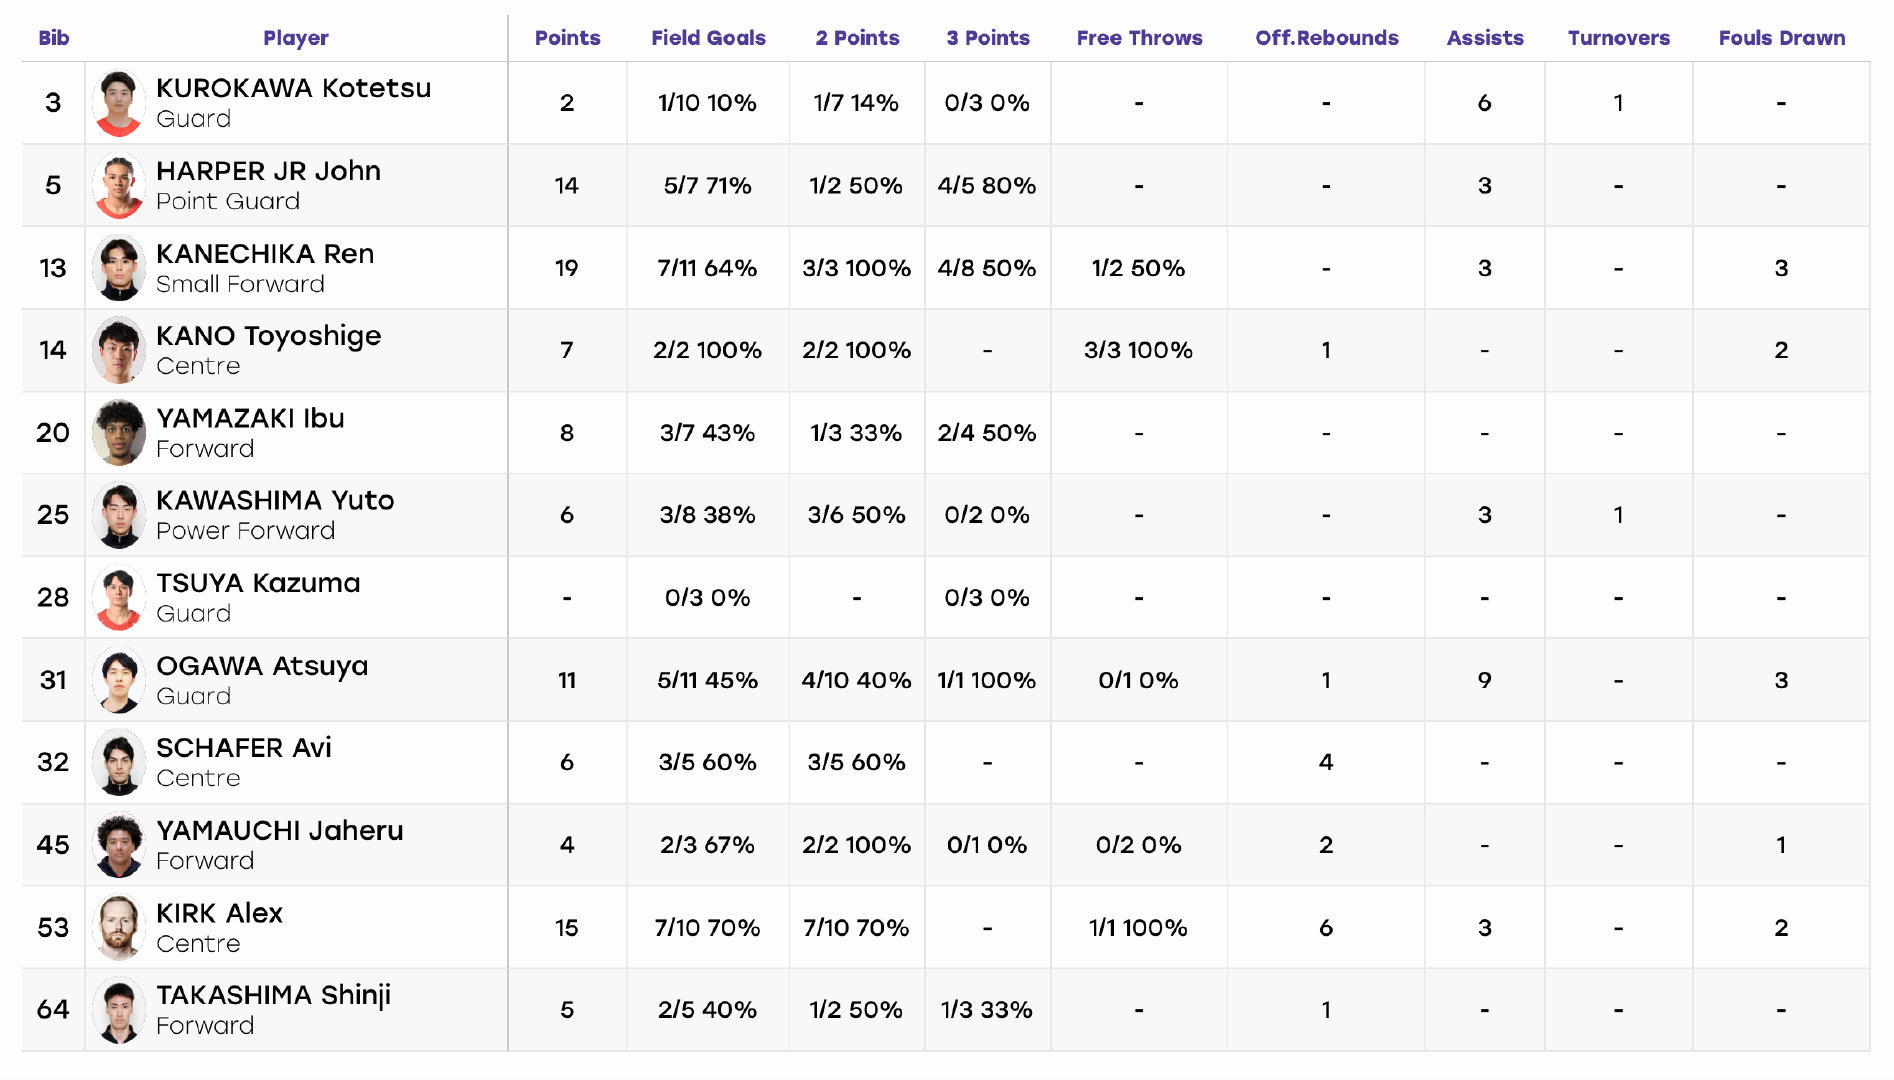
Task: Sort by Free Throws header
Action: click(x=1139, y=38)
